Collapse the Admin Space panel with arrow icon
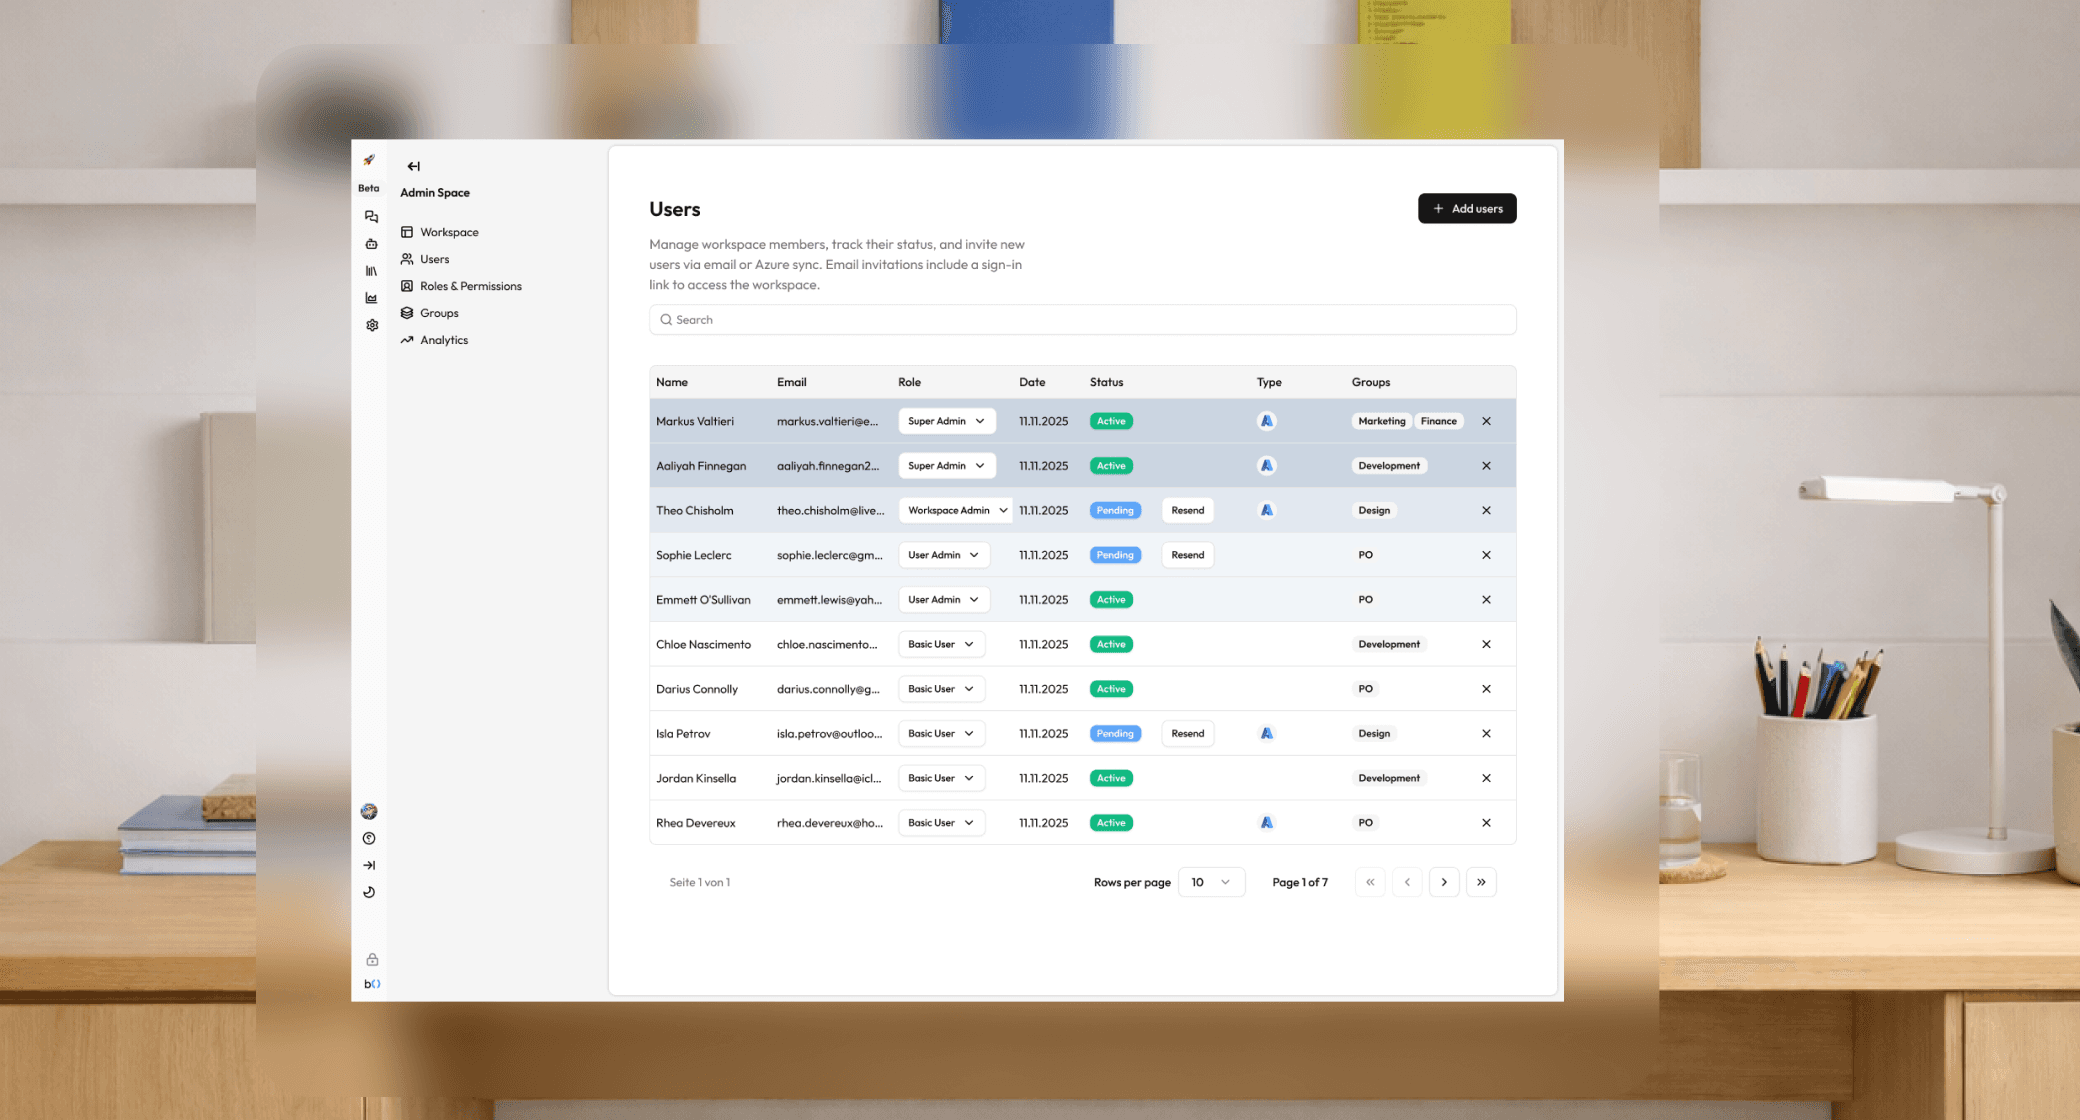2080x1120 pixels. 413,166
